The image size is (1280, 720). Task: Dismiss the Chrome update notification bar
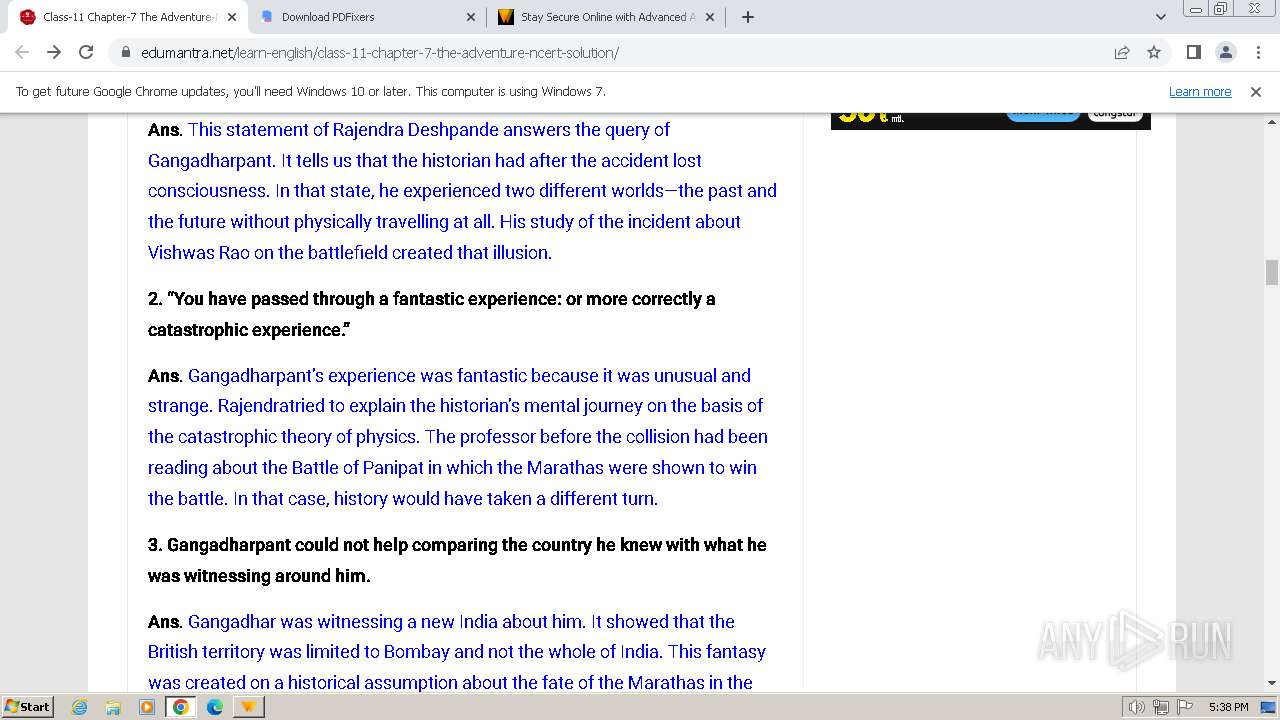tap(1256, 91)
